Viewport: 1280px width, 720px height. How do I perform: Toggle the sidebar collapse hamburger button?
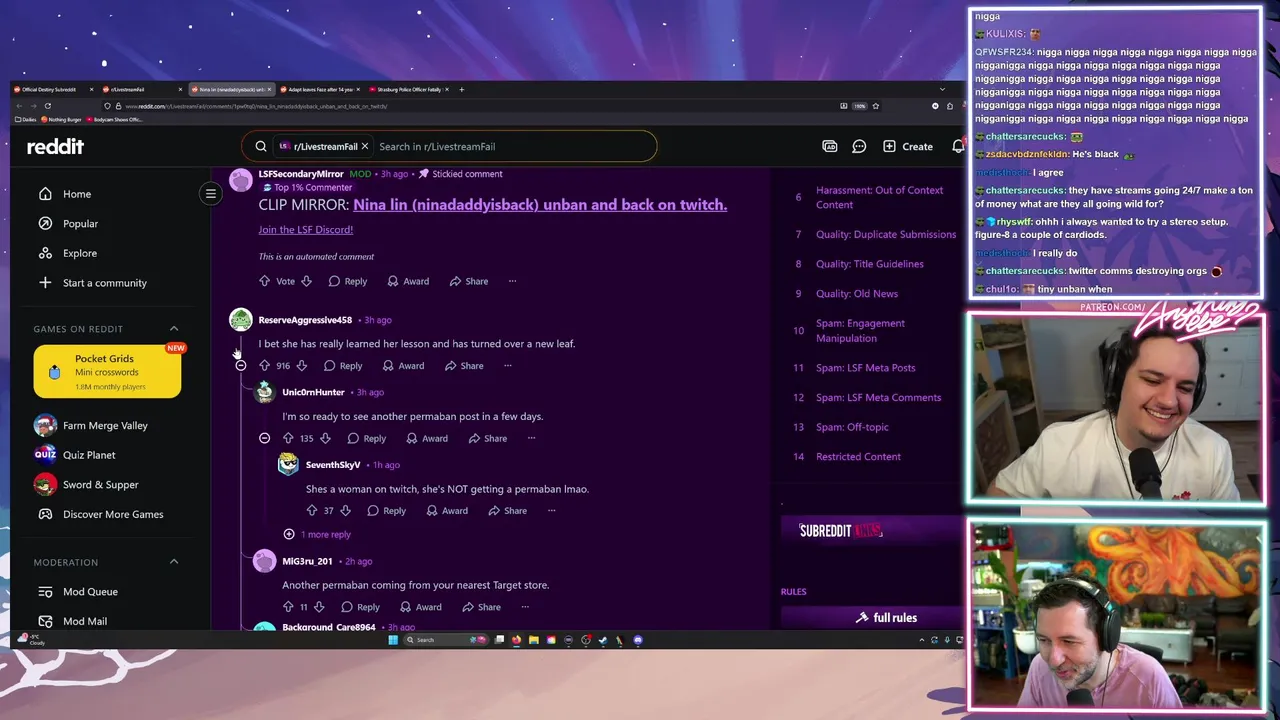[x=210, y=193]
